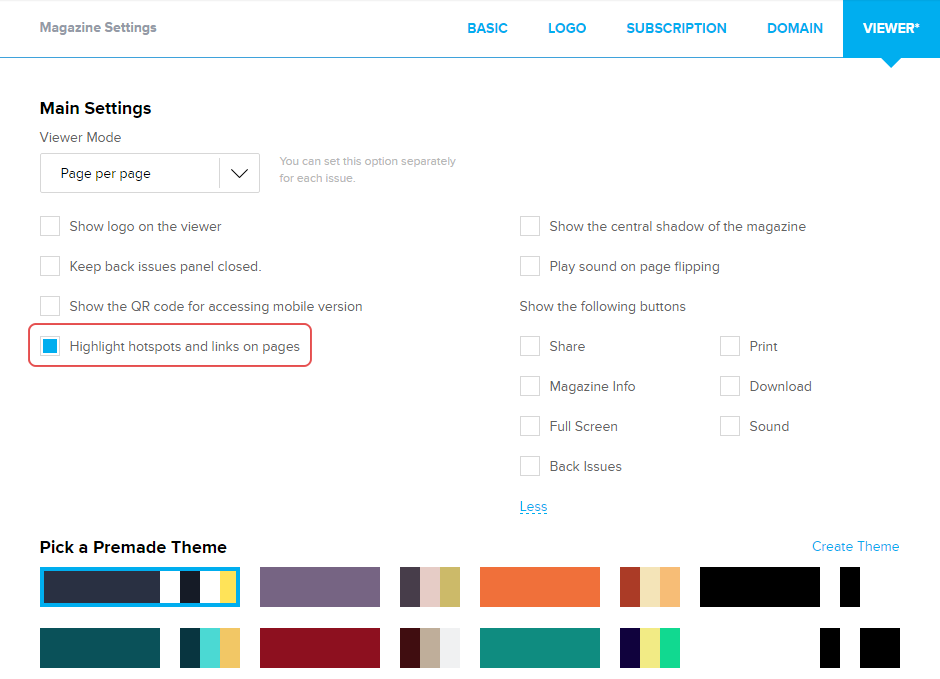Toggle Play sound on page flipping

click(x=530, y=266)
